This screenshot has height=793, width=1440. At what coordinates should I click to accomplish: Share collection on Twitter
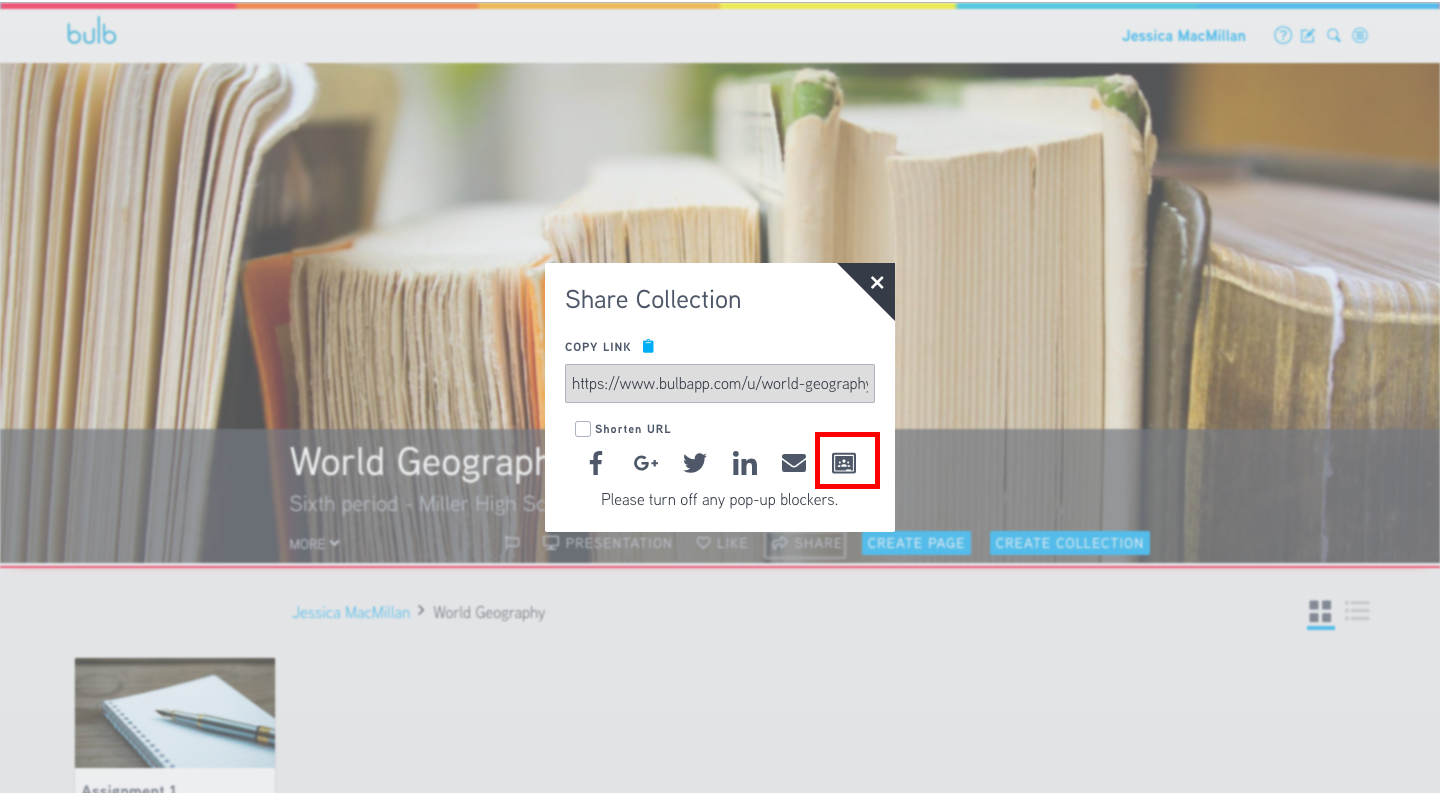(695, 463)
